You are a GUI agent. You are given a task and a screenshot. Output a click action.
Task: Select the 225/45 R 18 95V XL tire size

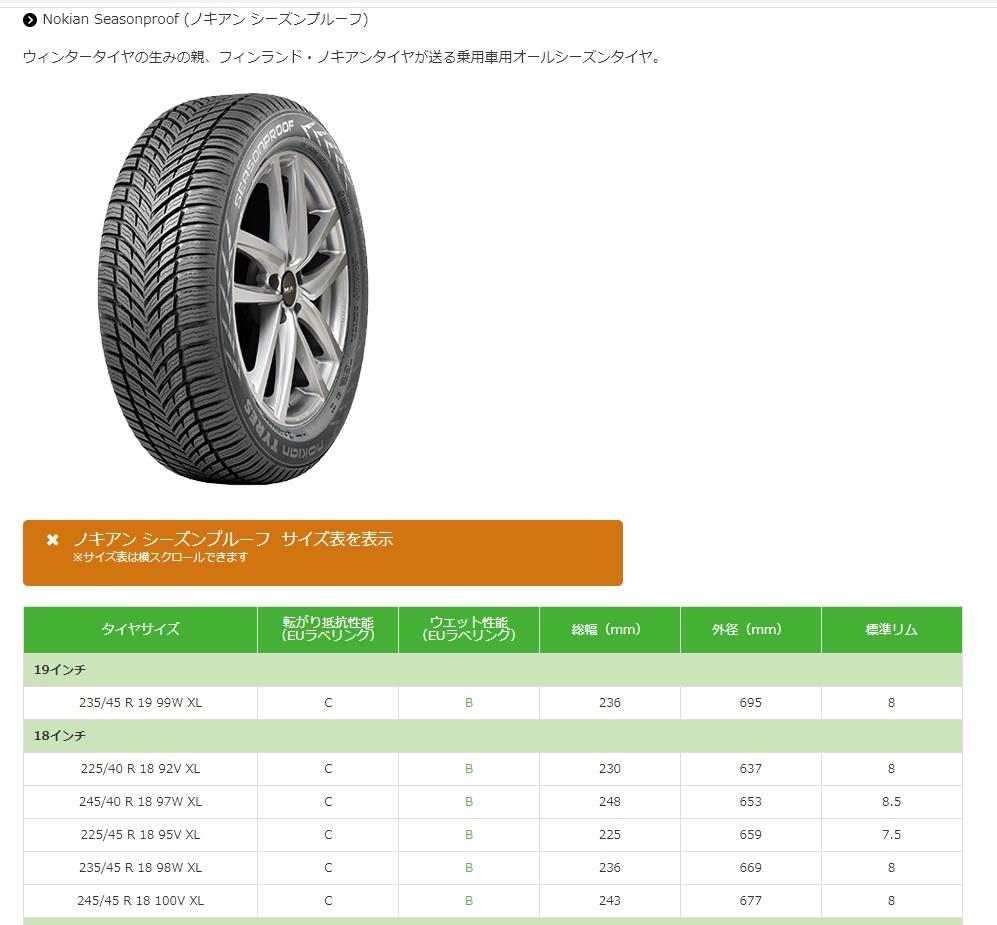click(141, 835)
